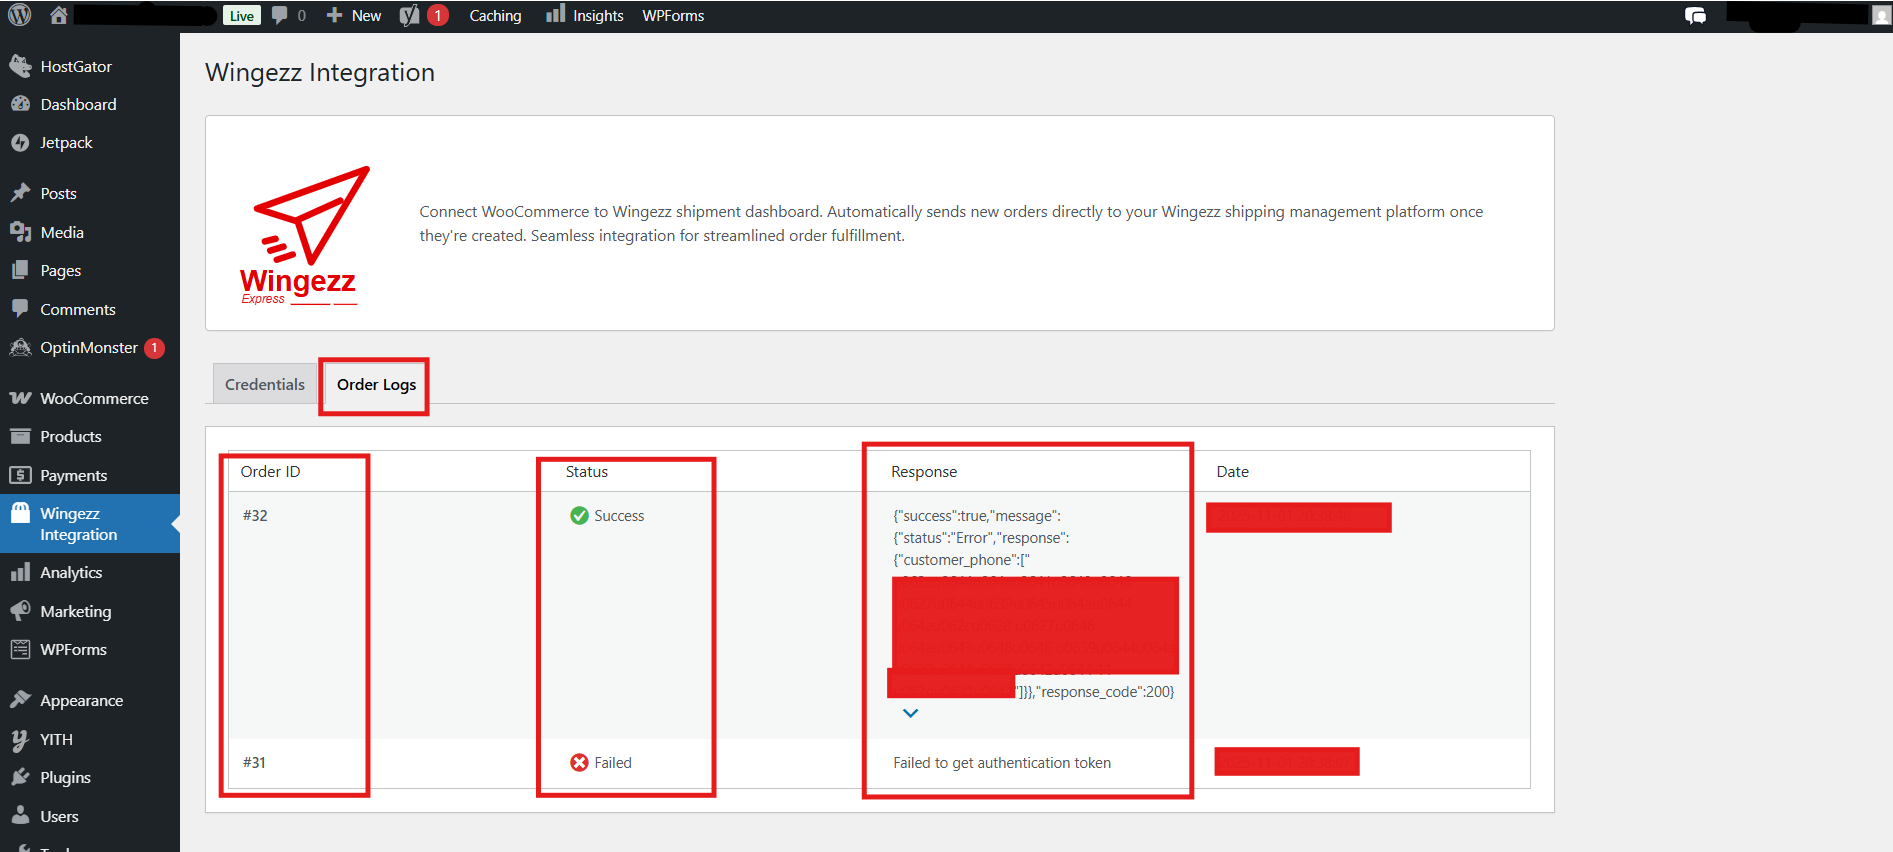
Task: Click the Pages sidebar icon
Action: (x=20, y=270)
